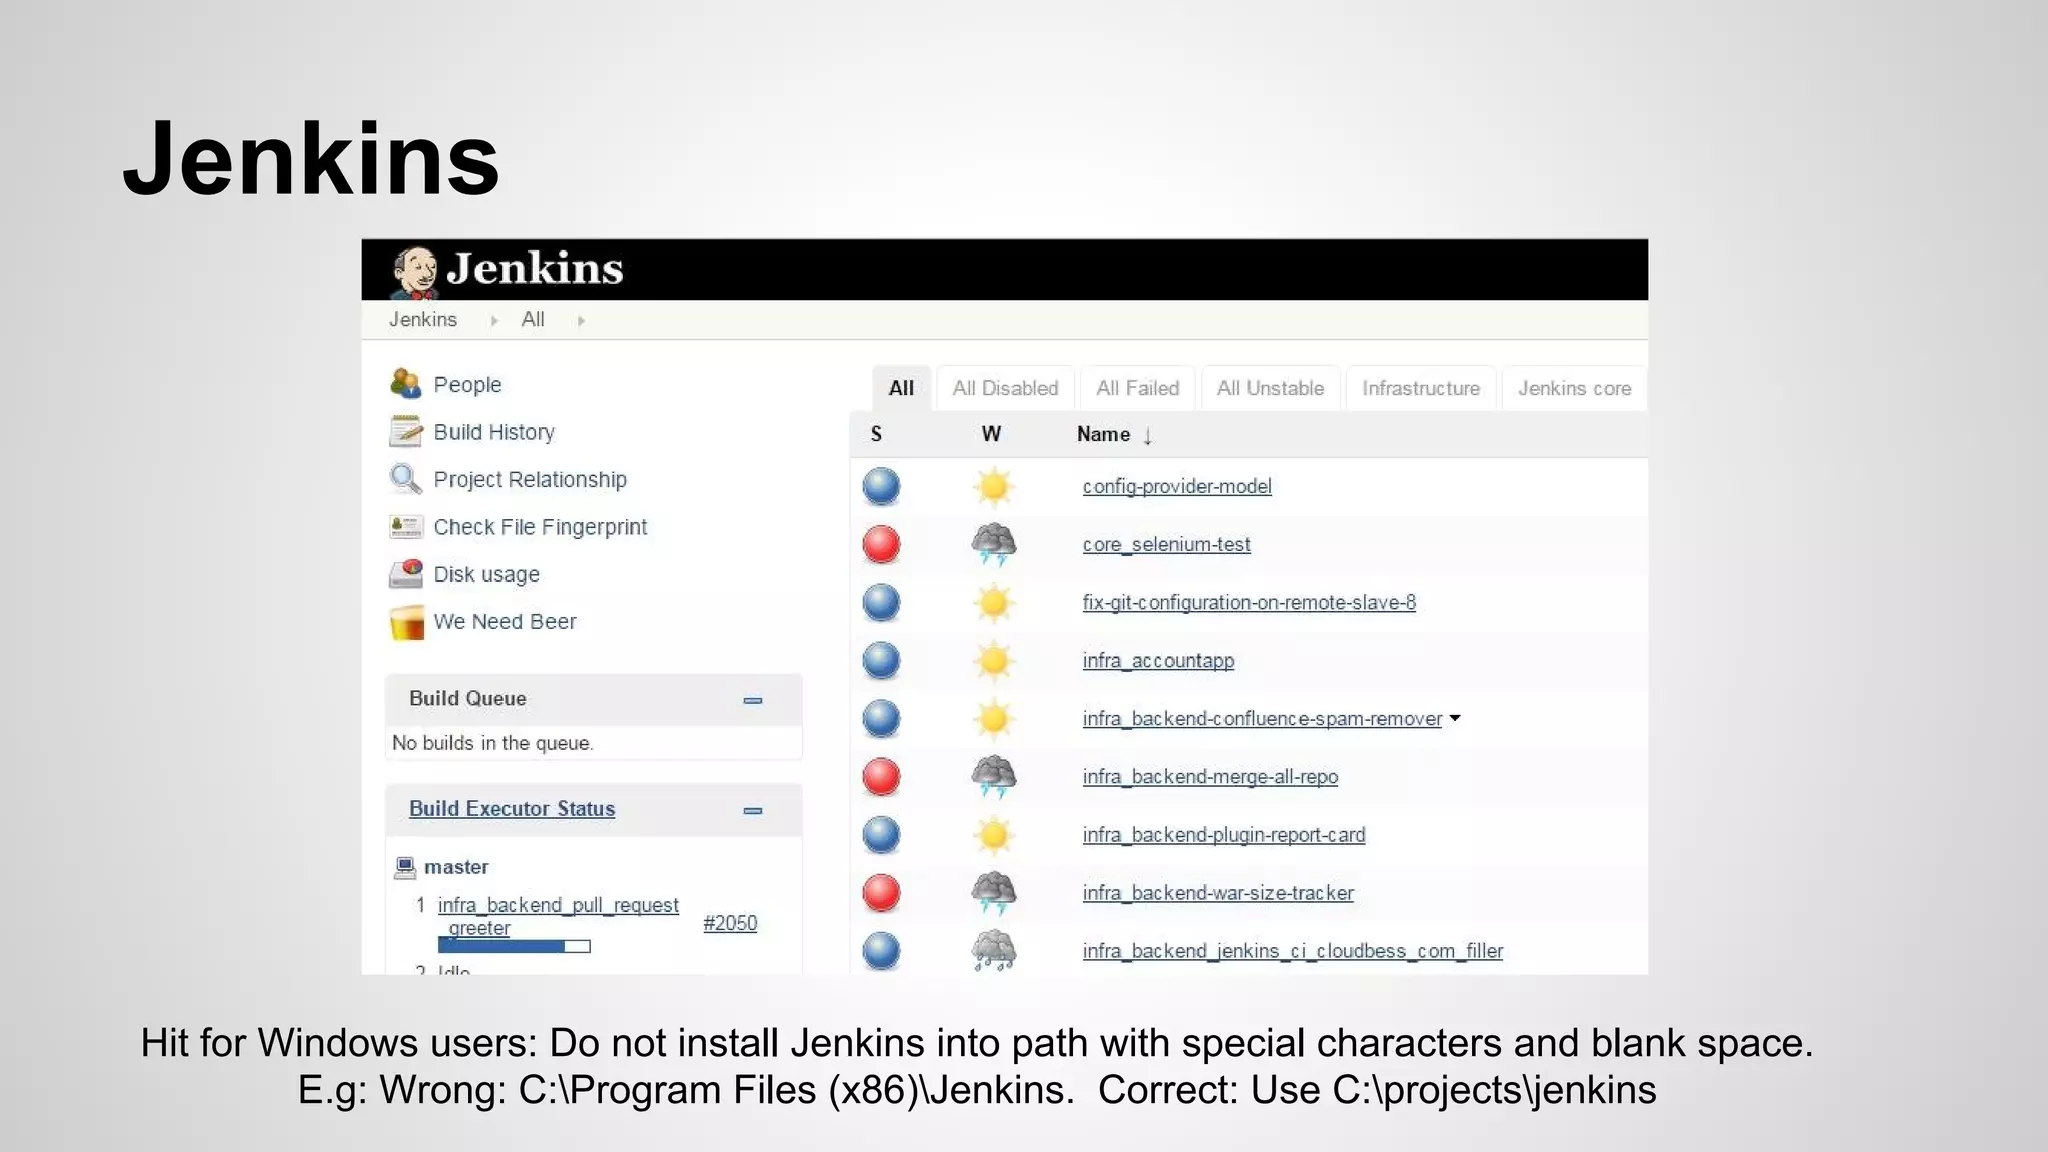Open infra_backend_pull_request_greeter executor job link
This screenshot has height=1152, width=2048.
(558, 916)
